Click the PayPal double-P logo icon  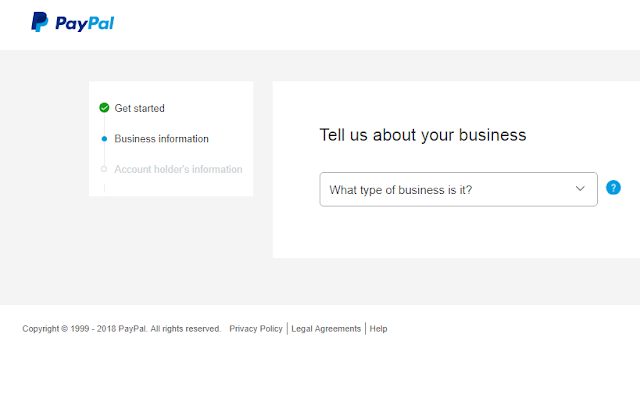tap(40, 22)
